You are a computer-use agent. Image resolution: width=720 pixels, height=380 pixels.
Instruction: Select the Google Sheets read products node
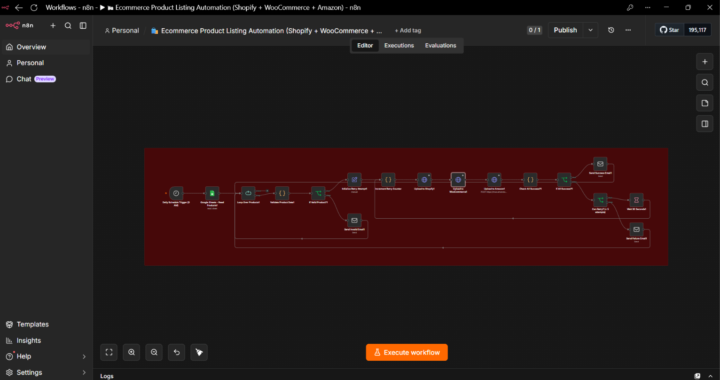(212, 193)
